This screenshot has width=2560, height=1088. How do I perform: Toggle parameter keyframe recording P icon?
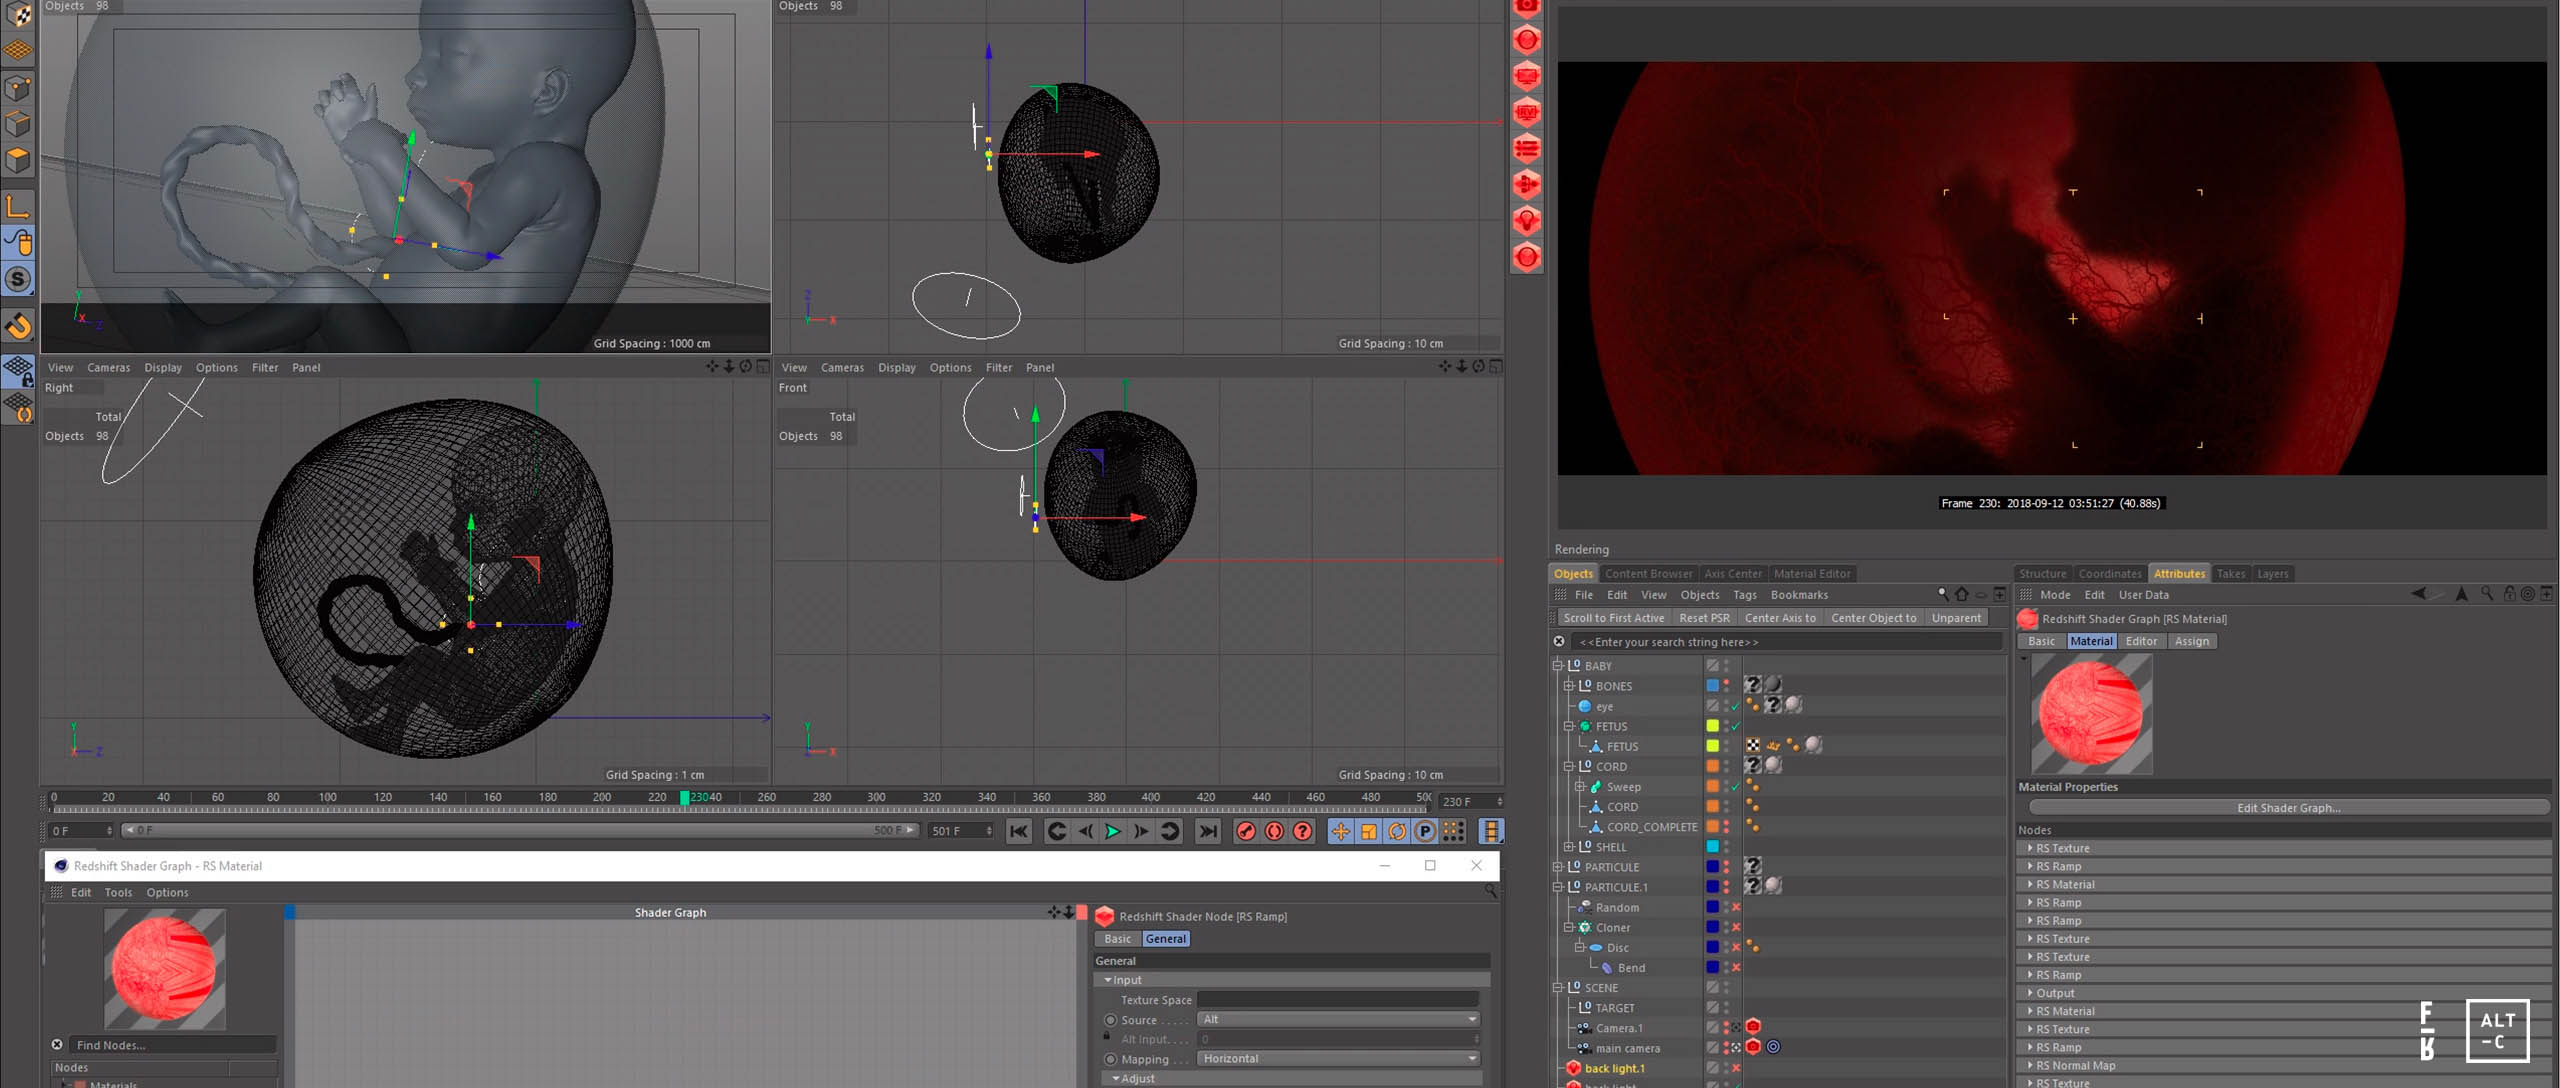[1425, 831]
